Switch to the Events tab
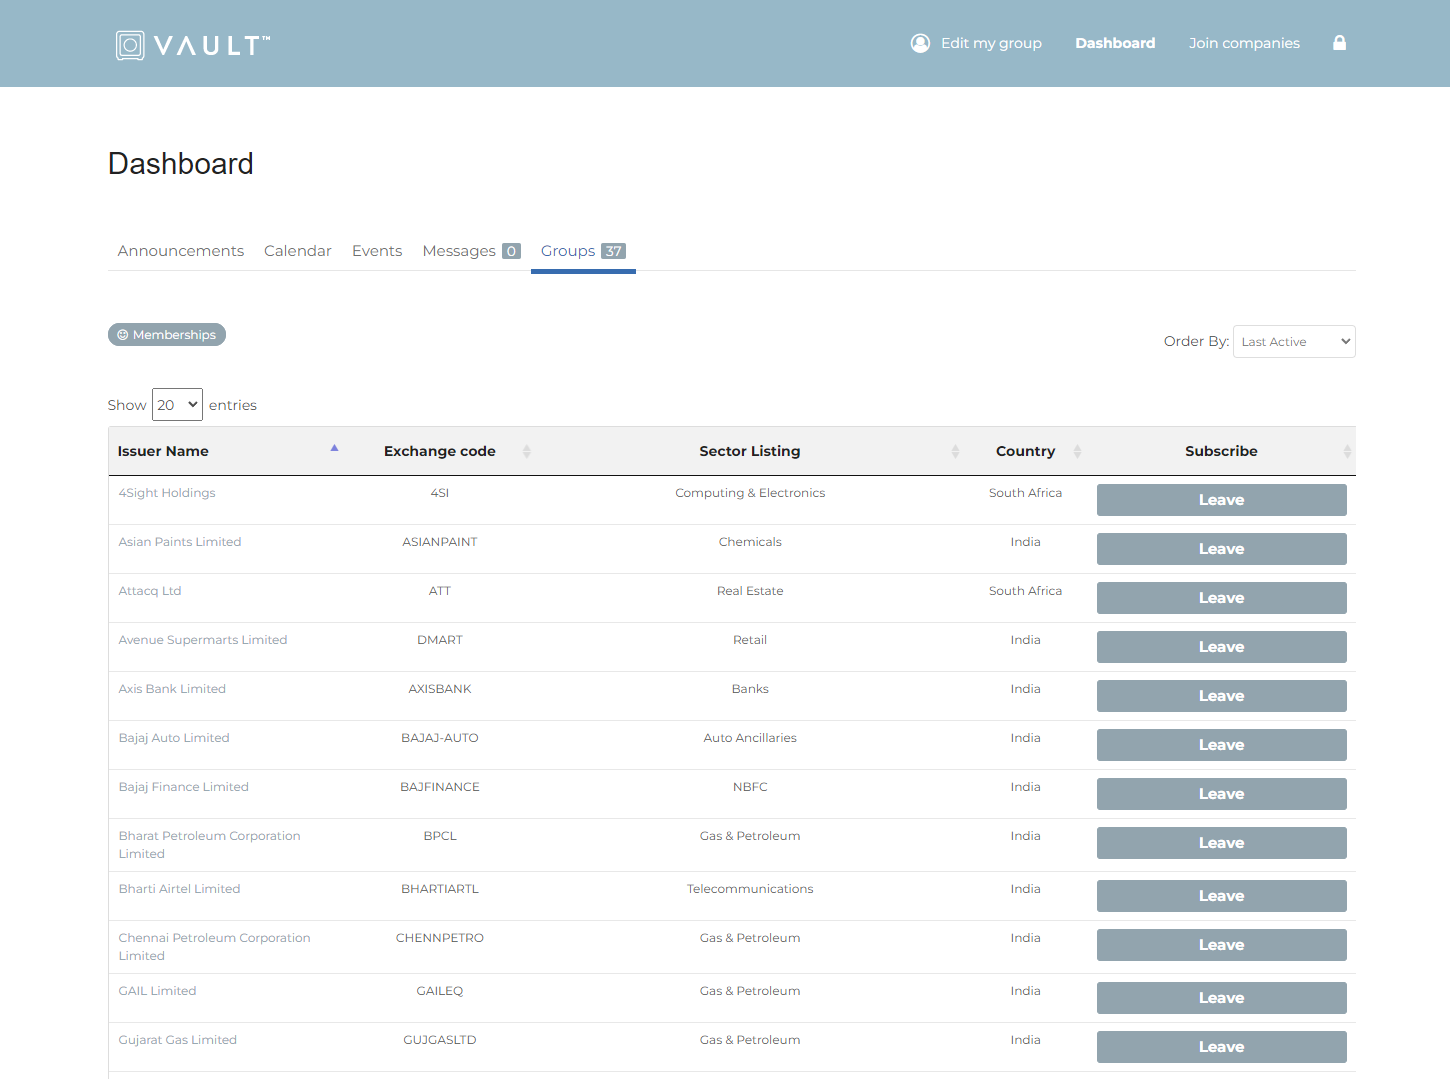The image size is (1450, 1079). (377, 251)
